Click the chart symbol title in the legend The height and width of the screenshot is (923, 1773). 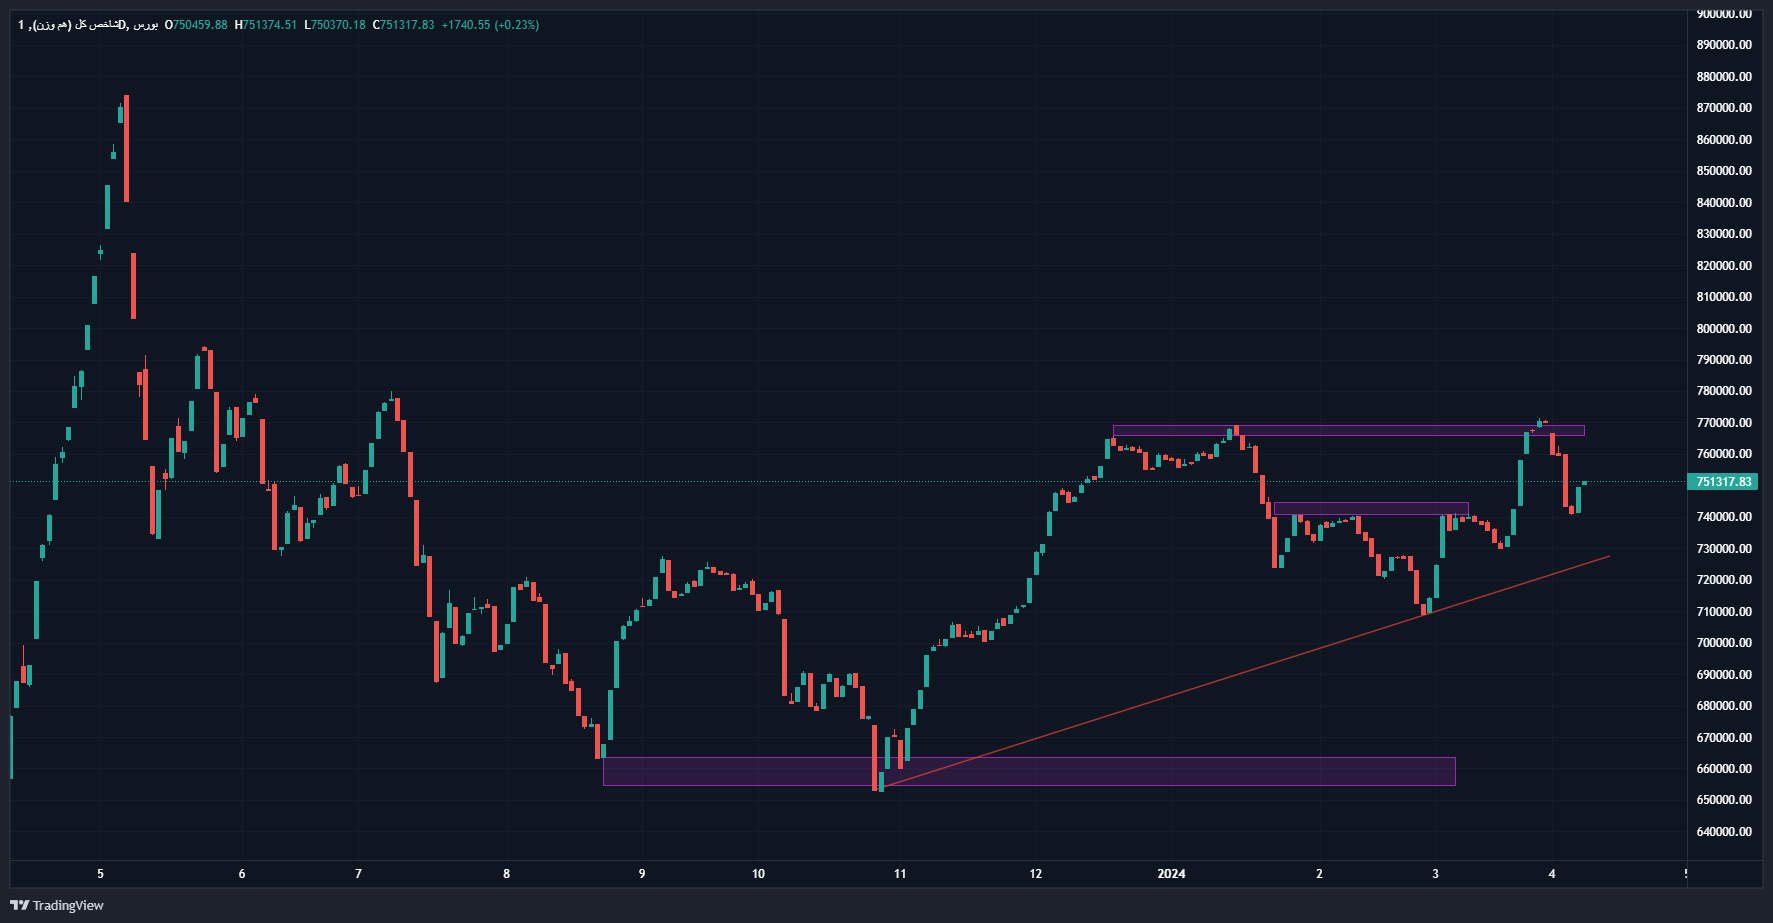[x=88, y=25]
